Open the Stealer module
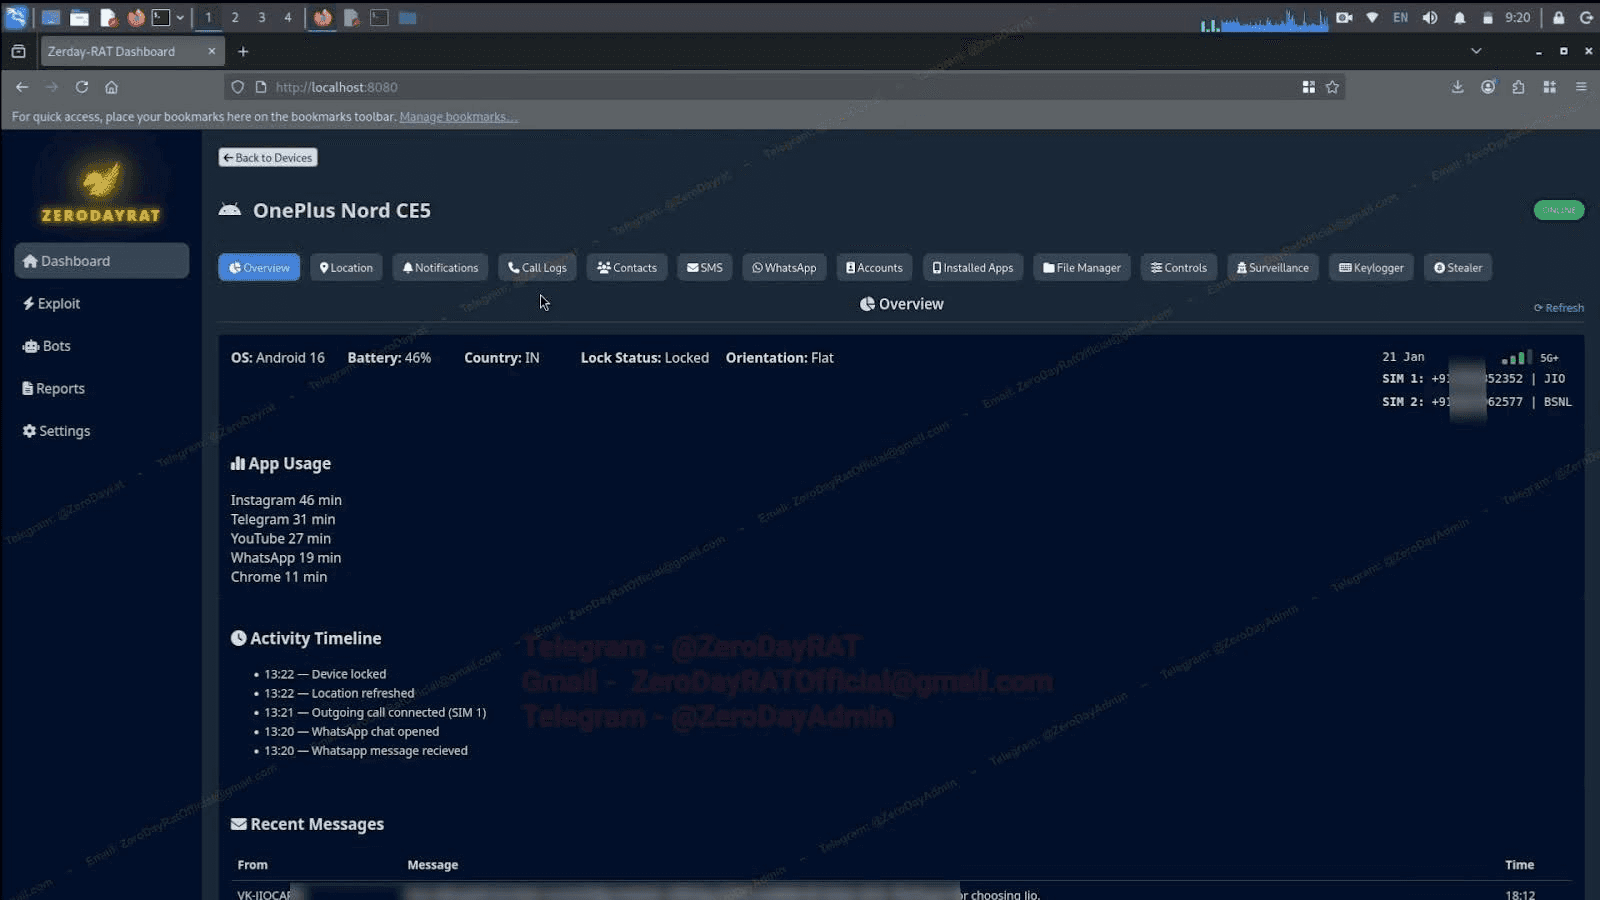The width and height of the screenshot is (1600, 900). (x=1457, y=267)
